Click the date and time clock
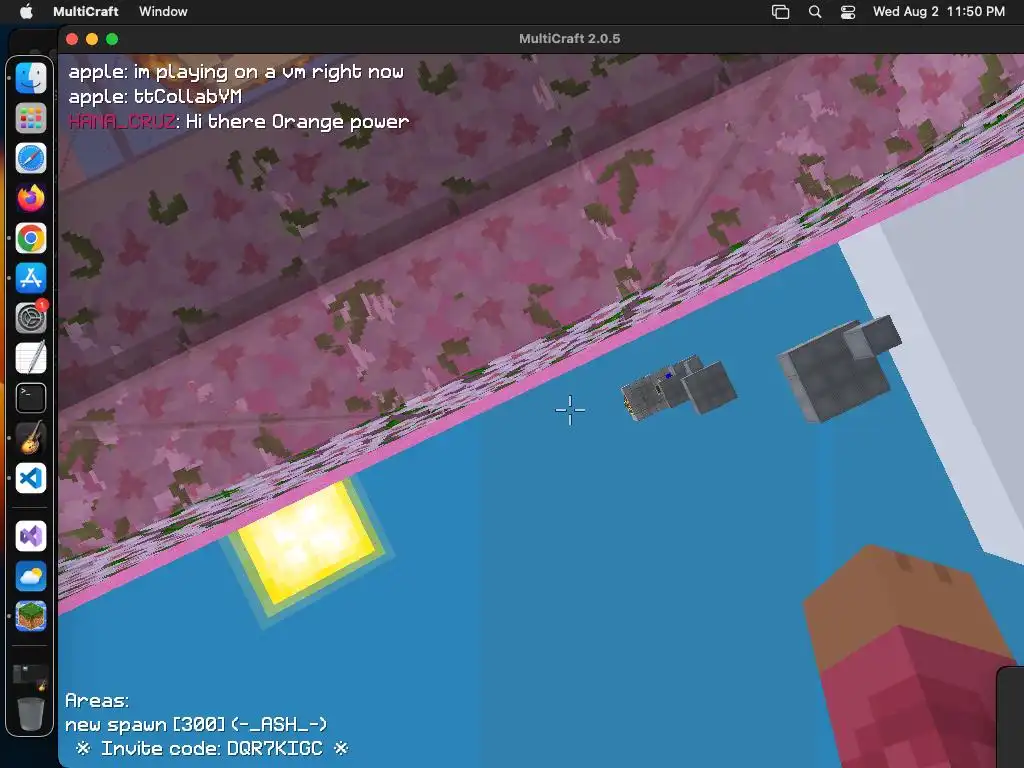Image resolution: width=1024 pixels, height=768 pixels. coord(938,11)
